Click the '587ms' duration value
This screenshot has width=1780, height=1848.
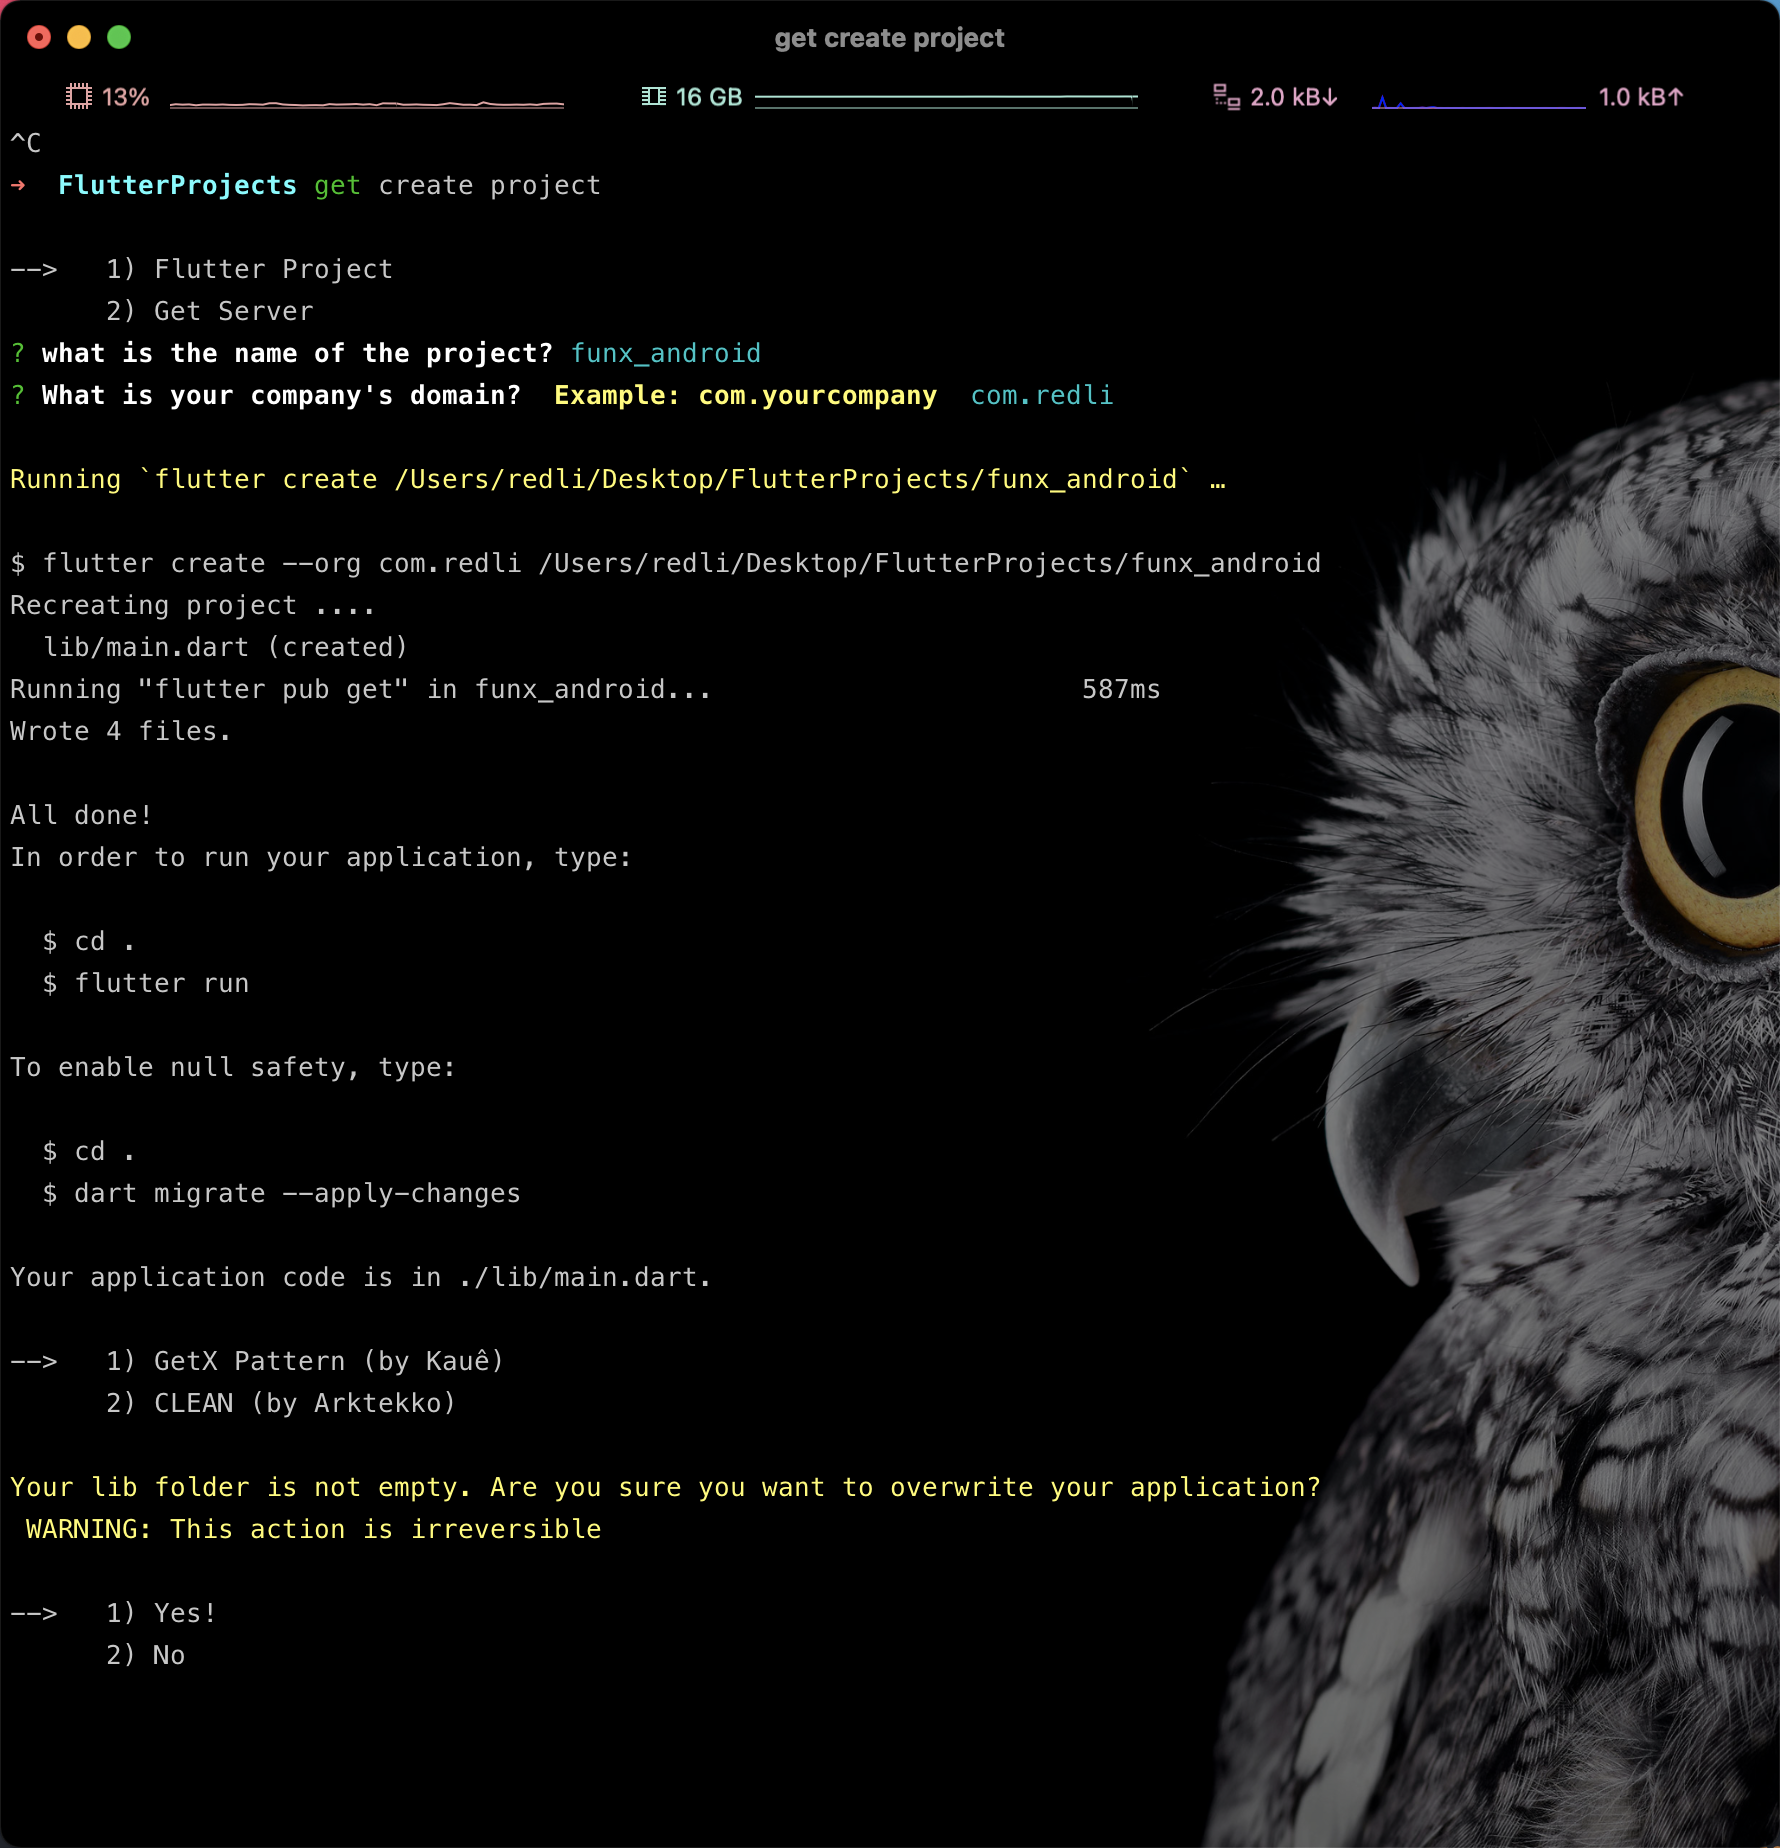click(x=1121, y=690)
